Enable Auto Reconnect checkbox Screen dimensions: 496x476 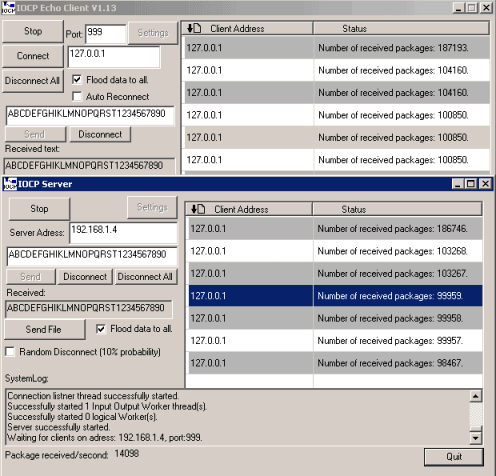77,97
